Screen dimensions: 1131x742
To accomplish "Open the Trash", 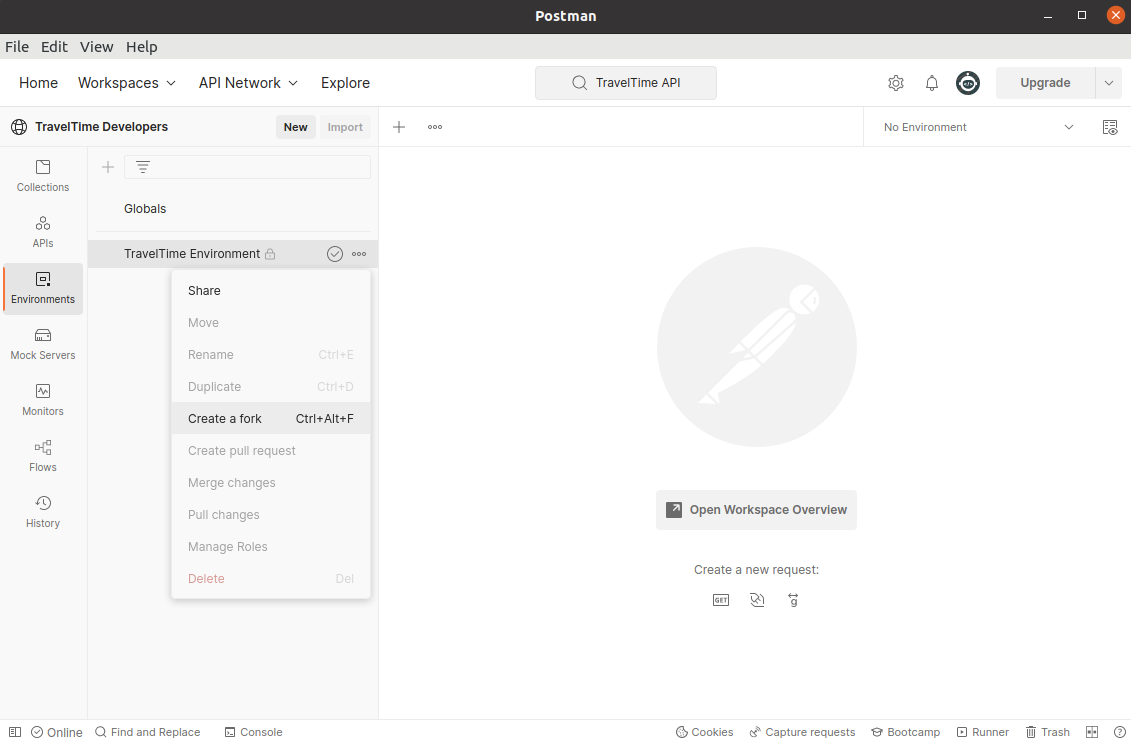I will (x=1047, y=731).
